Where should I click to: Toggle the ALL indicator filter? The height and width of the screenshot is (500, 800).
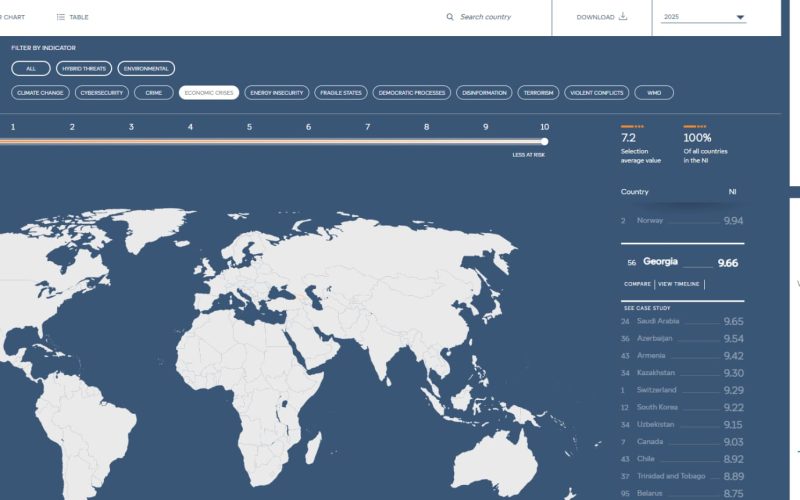coord(31,68)
